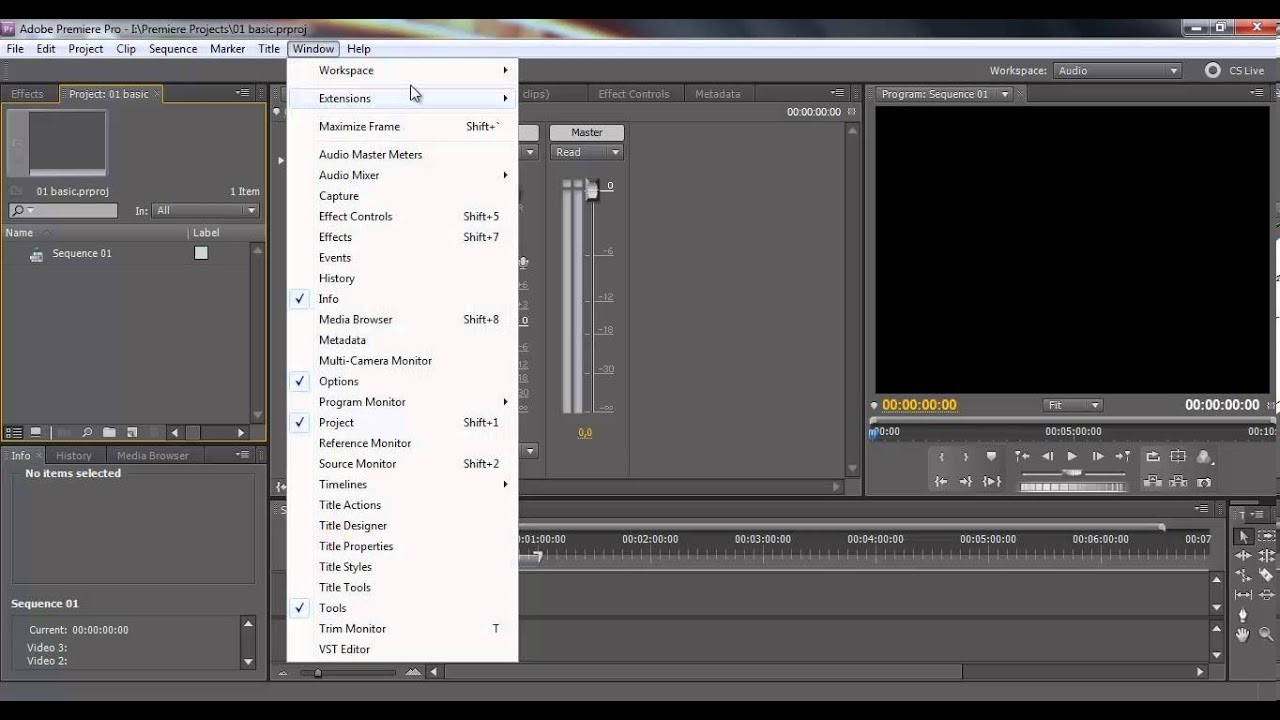1280x720 pixels.
Task: Select the Slip tool
Action: pyautogui.click(x=1243, y=595)
